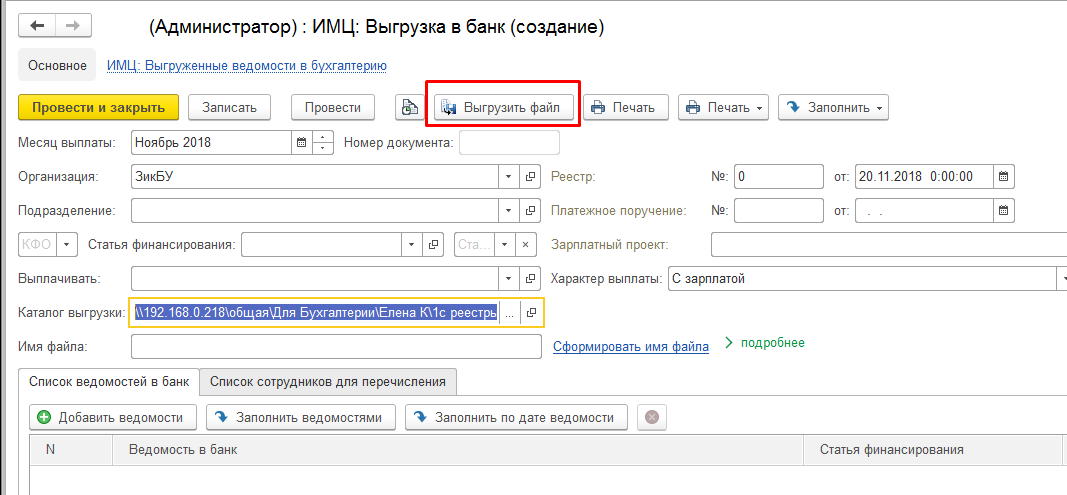Switch to Основное section
This screenshot has height=495, width=1067.
(x=57, y=66)
